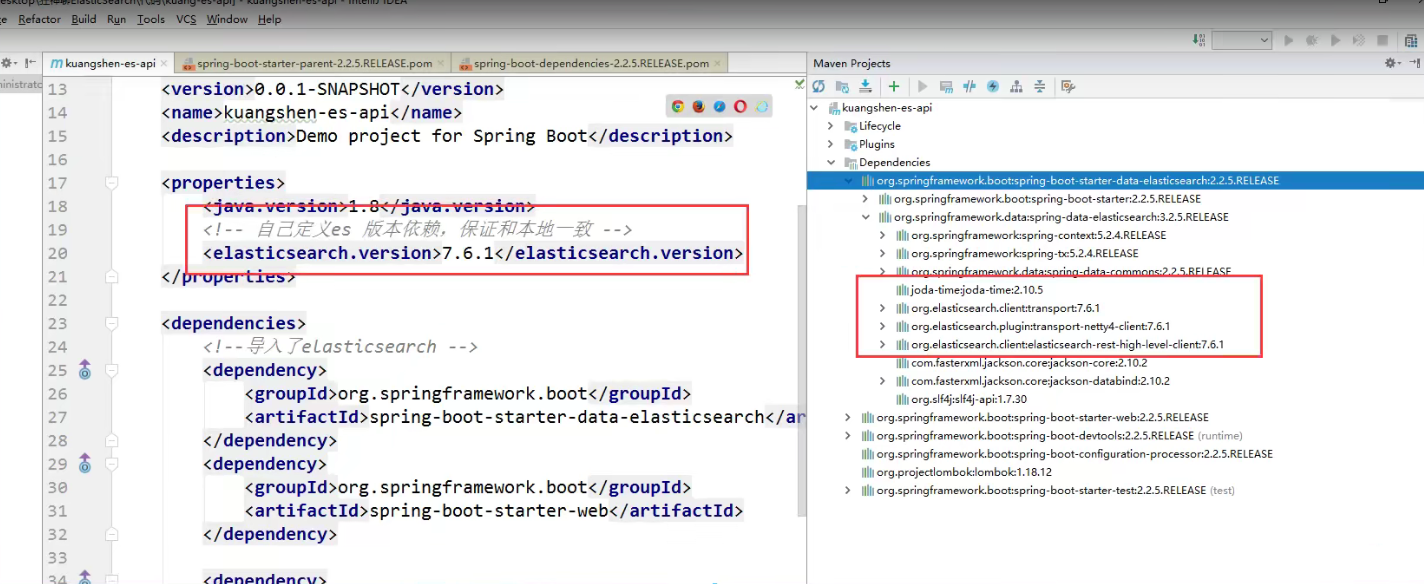Expand spring-boot-starter-web:2.2.5.RELEASE dependency
This screenshot has width=1424, height=584.
(848, 417)
